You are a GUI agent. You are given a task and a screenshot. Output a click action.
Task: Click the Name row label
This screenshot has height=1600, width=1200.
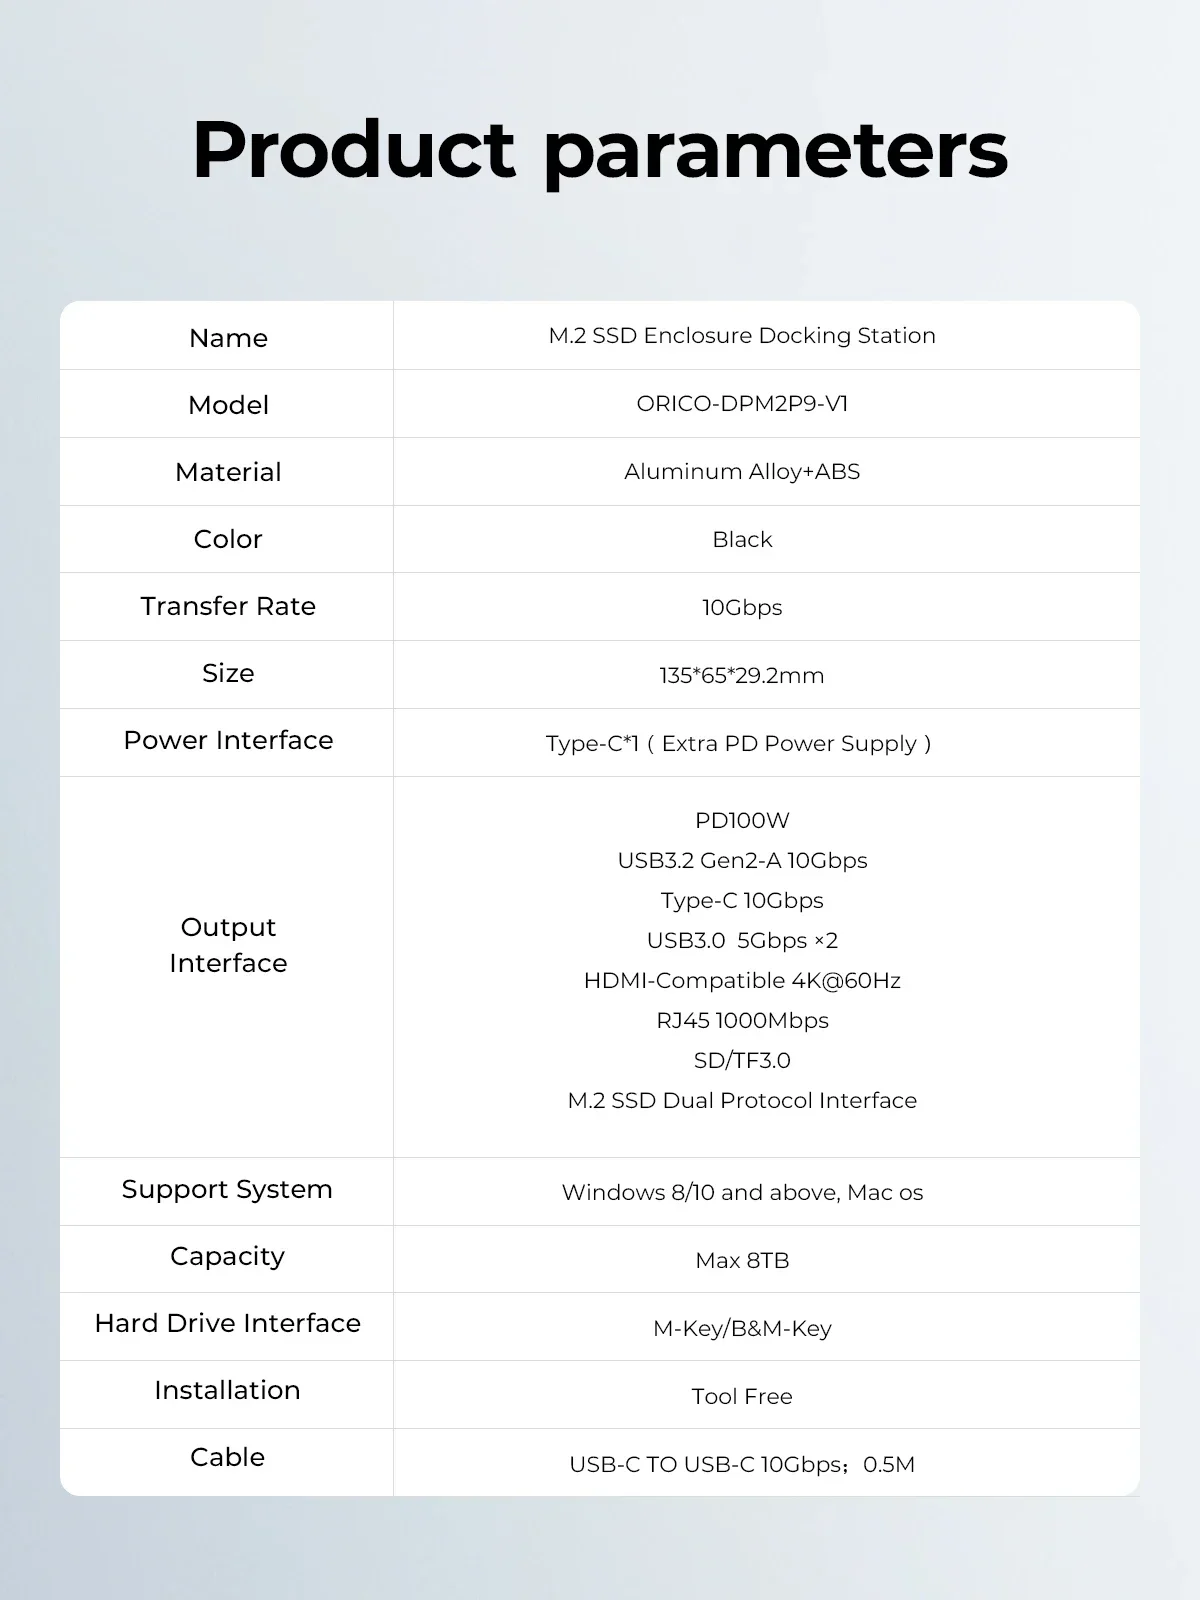[228, 338]
